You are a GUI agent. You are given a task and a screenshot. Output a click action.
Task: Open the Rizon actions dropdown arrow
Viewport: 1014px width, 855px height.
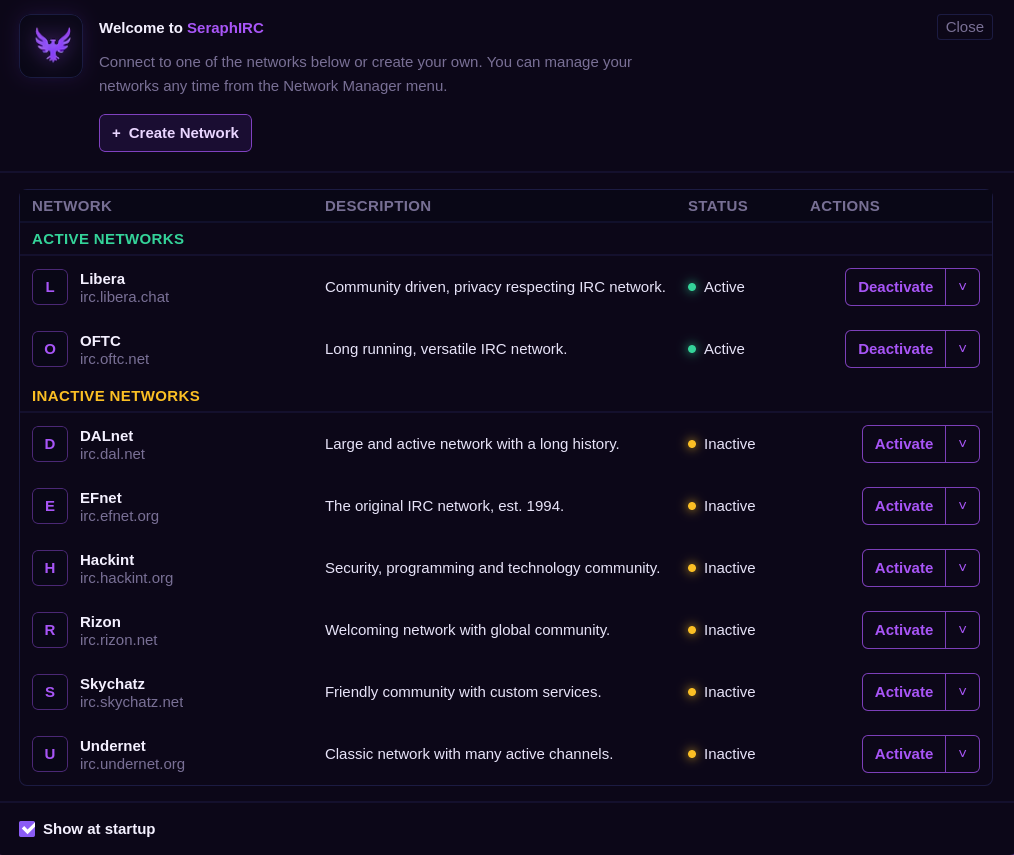962,631
